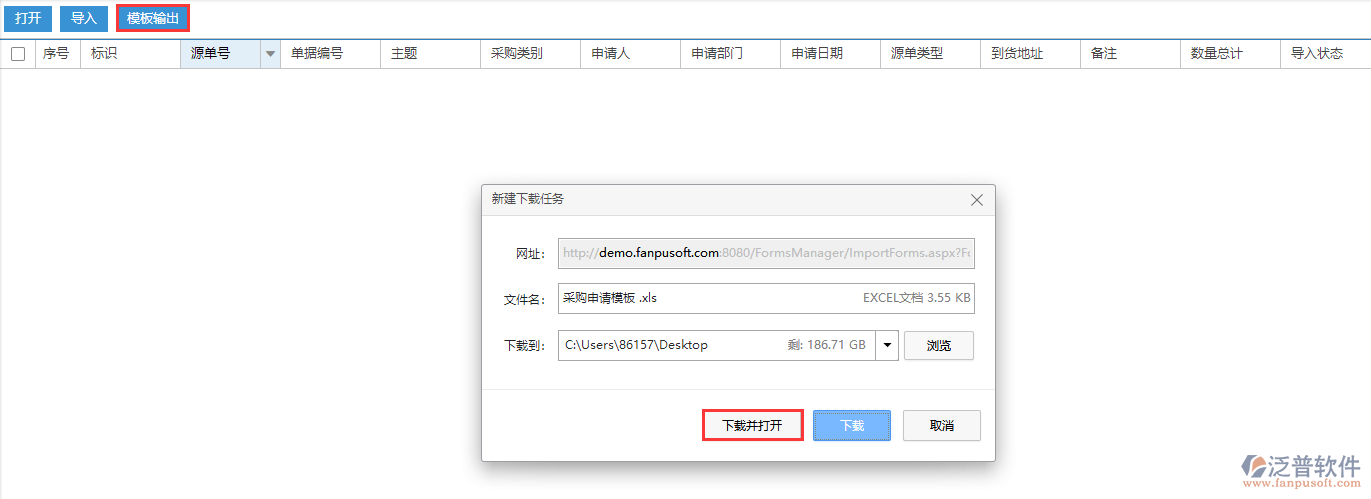
Task: Click the 导入状态 column header
Action: pos(1317,54)
